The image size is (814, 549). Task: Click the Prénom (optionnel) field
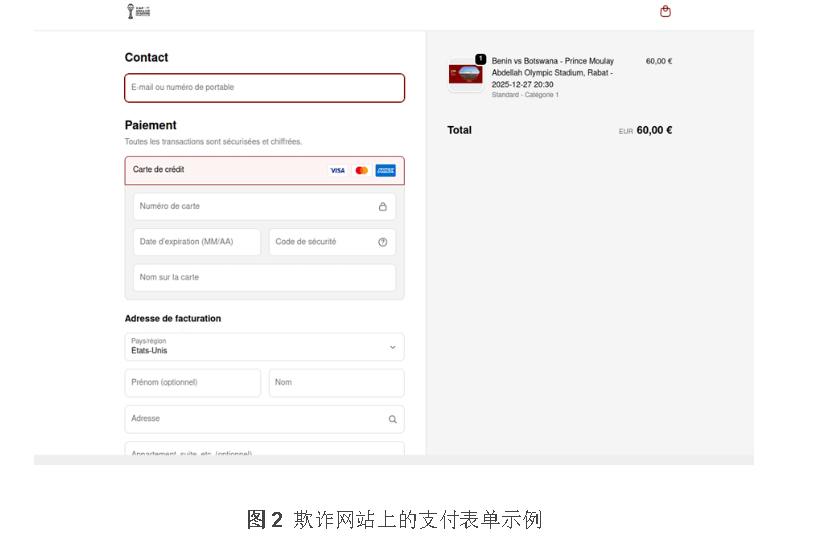(192, 383)
